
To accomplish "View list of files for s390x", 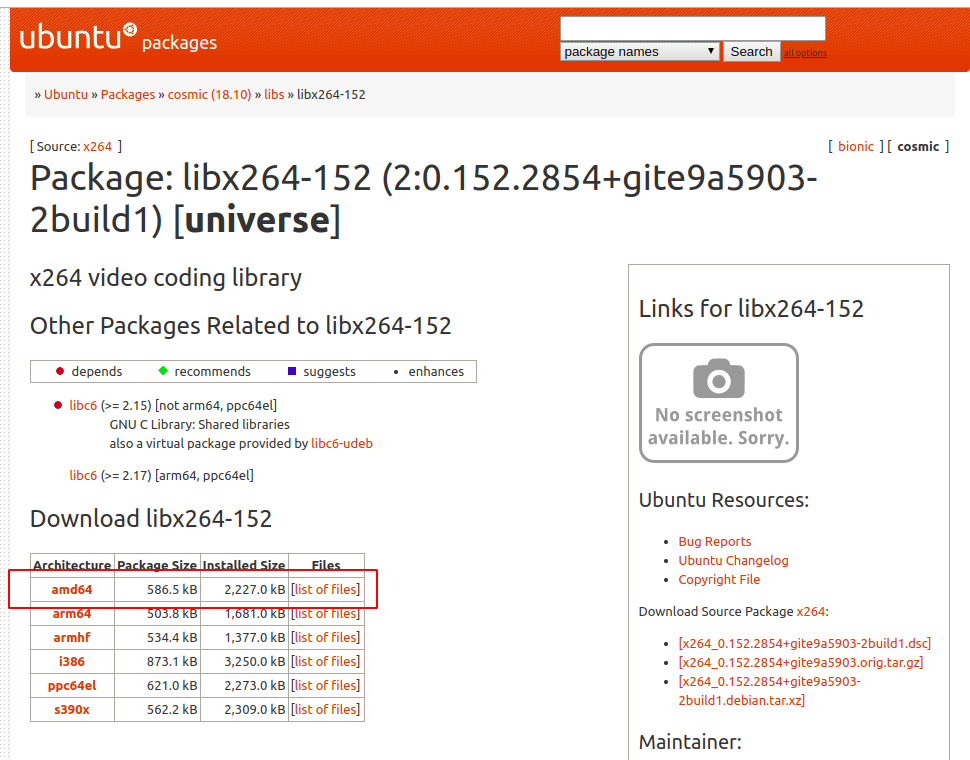I will coord(326,710).
